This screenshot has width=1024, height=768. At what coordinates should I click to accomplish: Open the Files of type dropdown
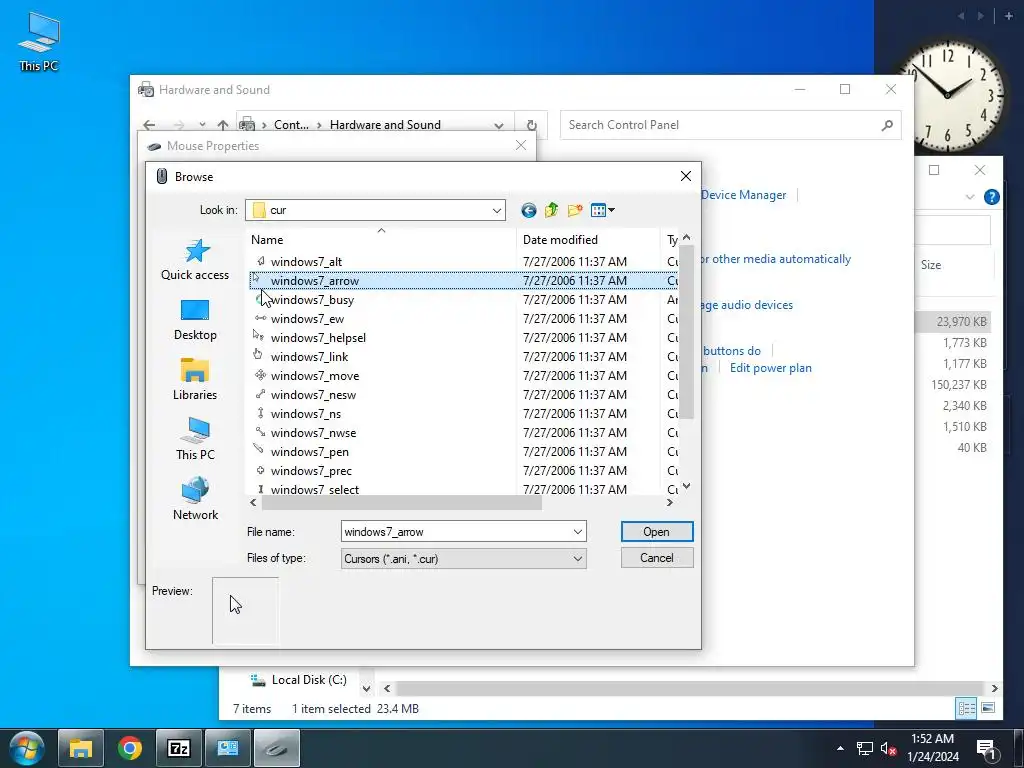click(577, 558)
